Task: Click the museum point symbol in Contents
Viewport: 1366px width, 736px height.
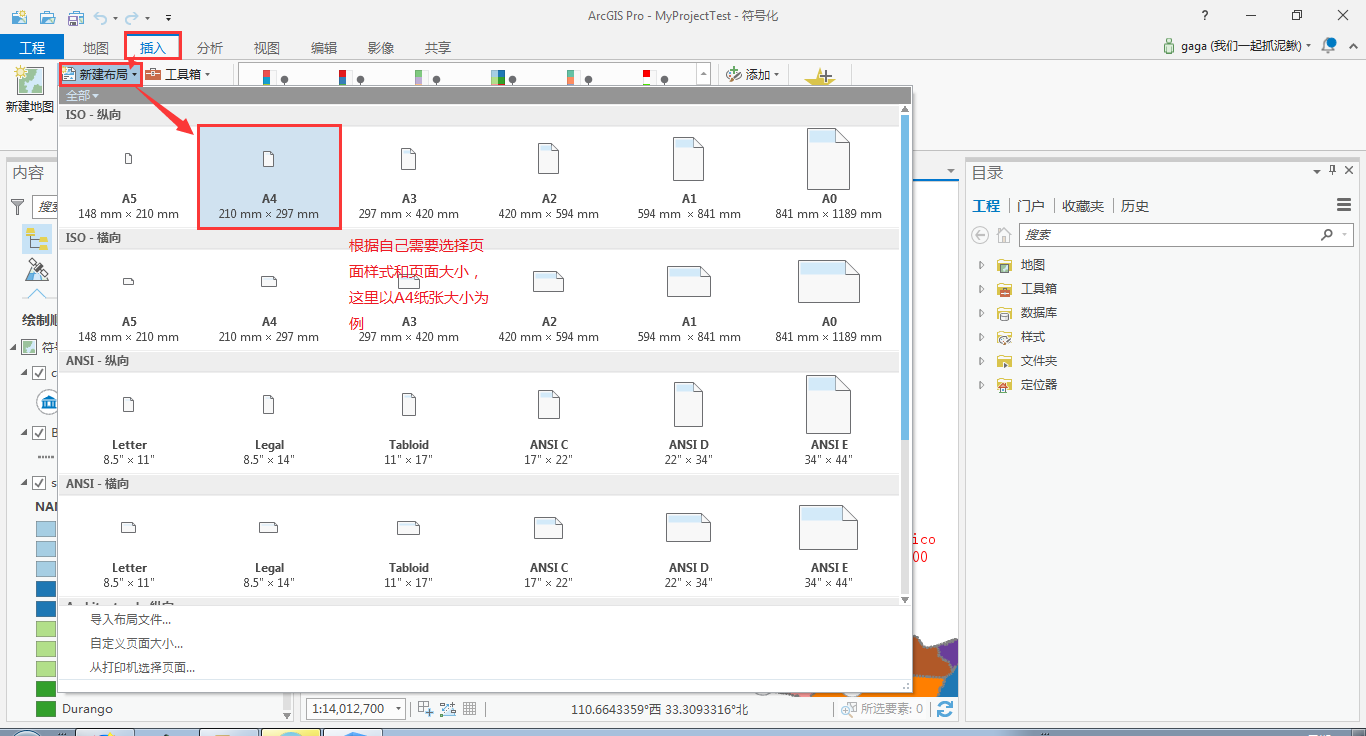Action: pyautogui.click(x=47, y=403)
